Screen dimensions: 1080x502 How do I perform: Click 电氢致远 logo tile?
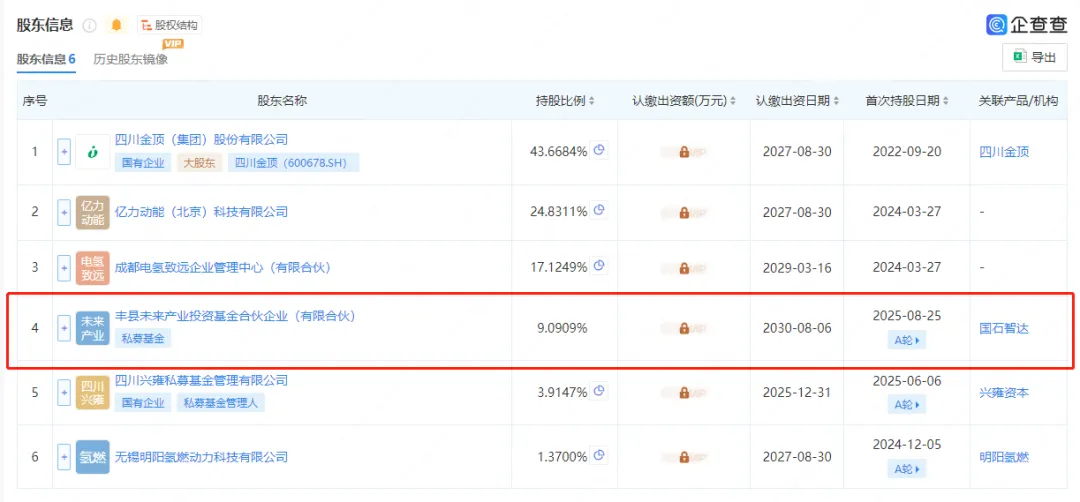point(92,268)
